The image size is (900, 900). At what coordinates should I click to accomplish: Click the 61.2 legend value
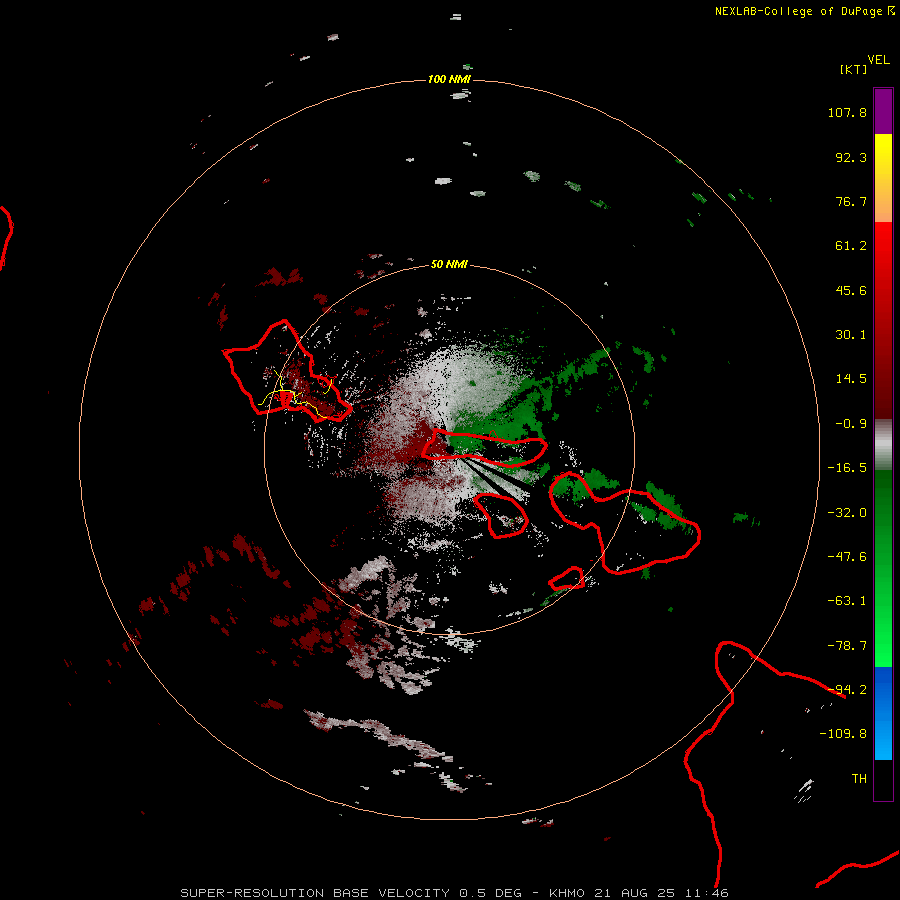(851, 246)
